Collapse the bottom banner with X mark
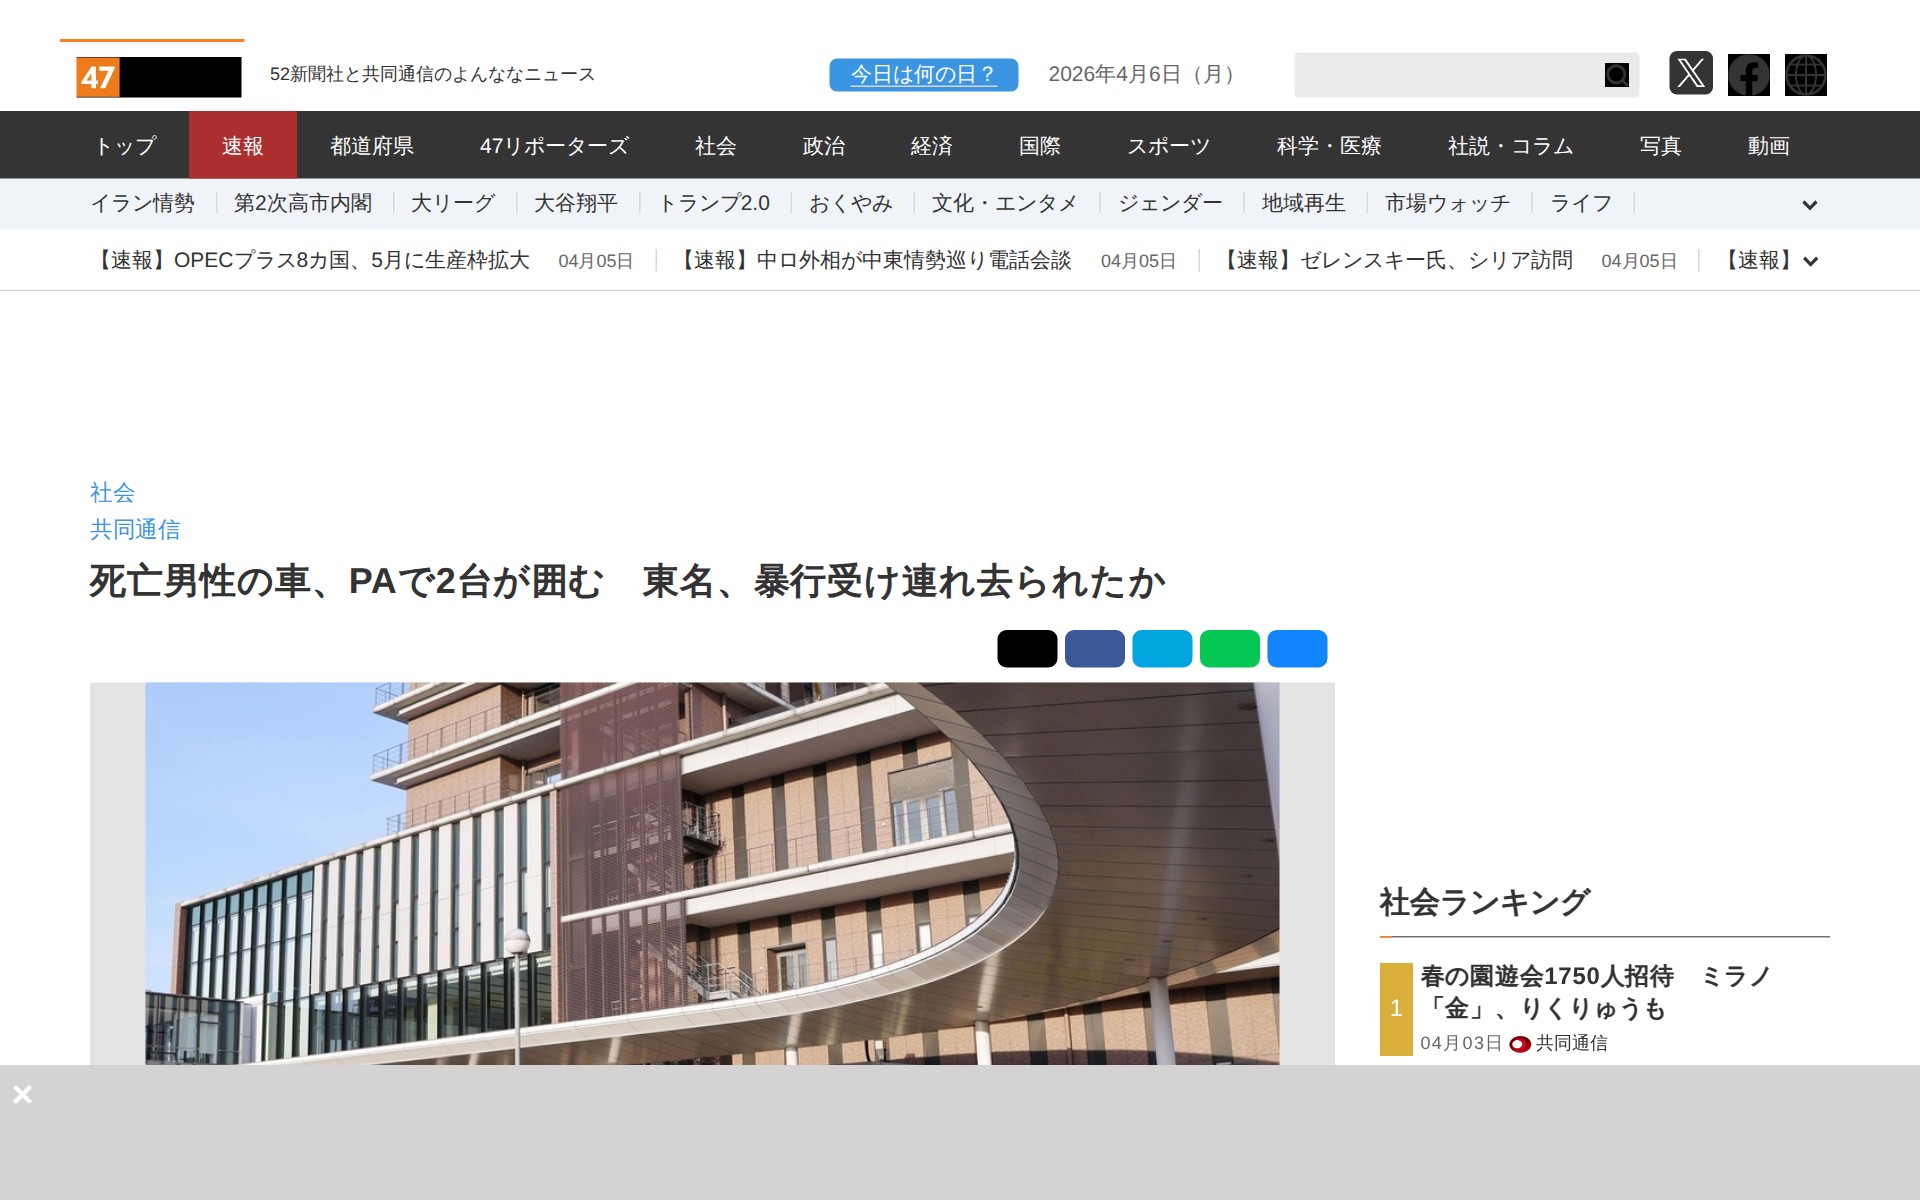 coord(22,1094)
